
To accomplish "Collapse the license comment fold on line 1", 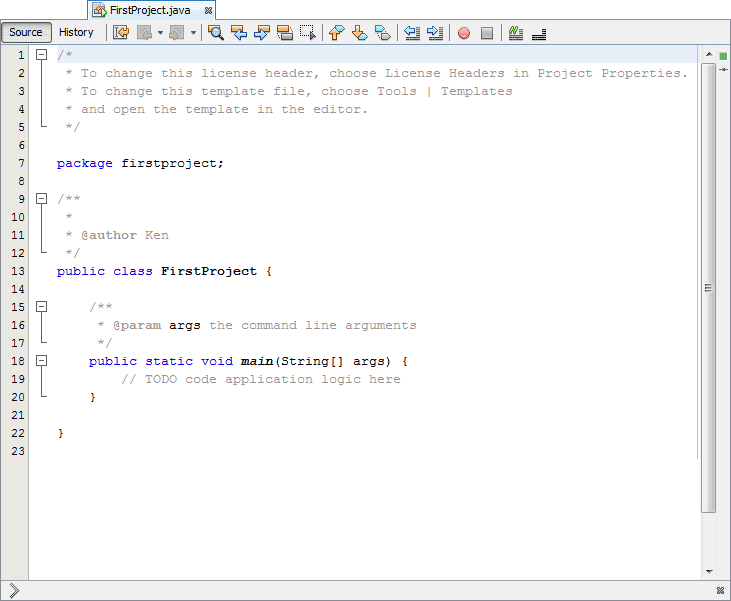I will point(41,55).
